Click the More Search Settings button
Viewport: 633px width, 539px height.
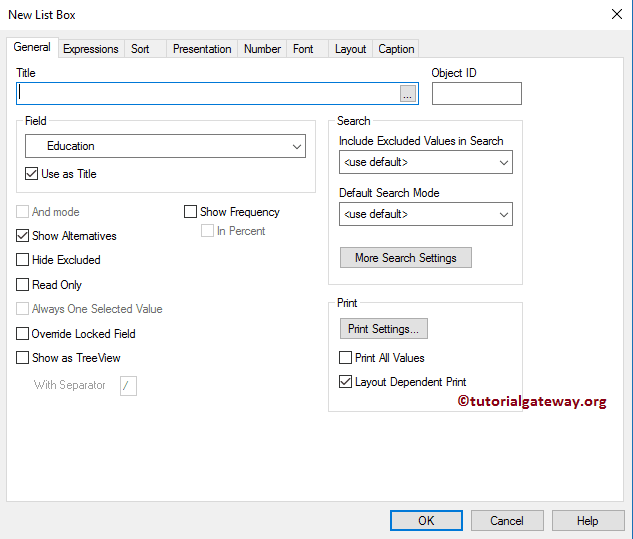[405, 258]
